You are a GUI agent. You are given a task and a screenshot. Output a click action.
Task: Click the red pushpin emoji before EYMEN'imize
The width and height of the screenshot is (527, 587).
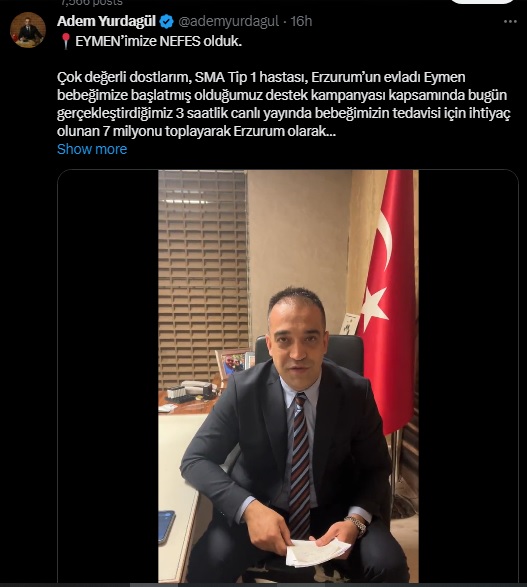66,41
